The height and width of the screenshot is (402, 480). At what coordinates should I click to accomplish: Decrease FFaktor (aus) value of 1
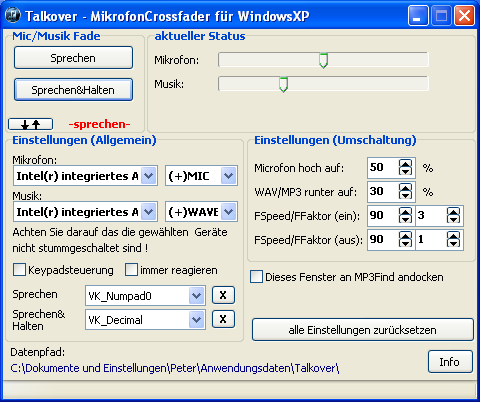tap(453, 243)
